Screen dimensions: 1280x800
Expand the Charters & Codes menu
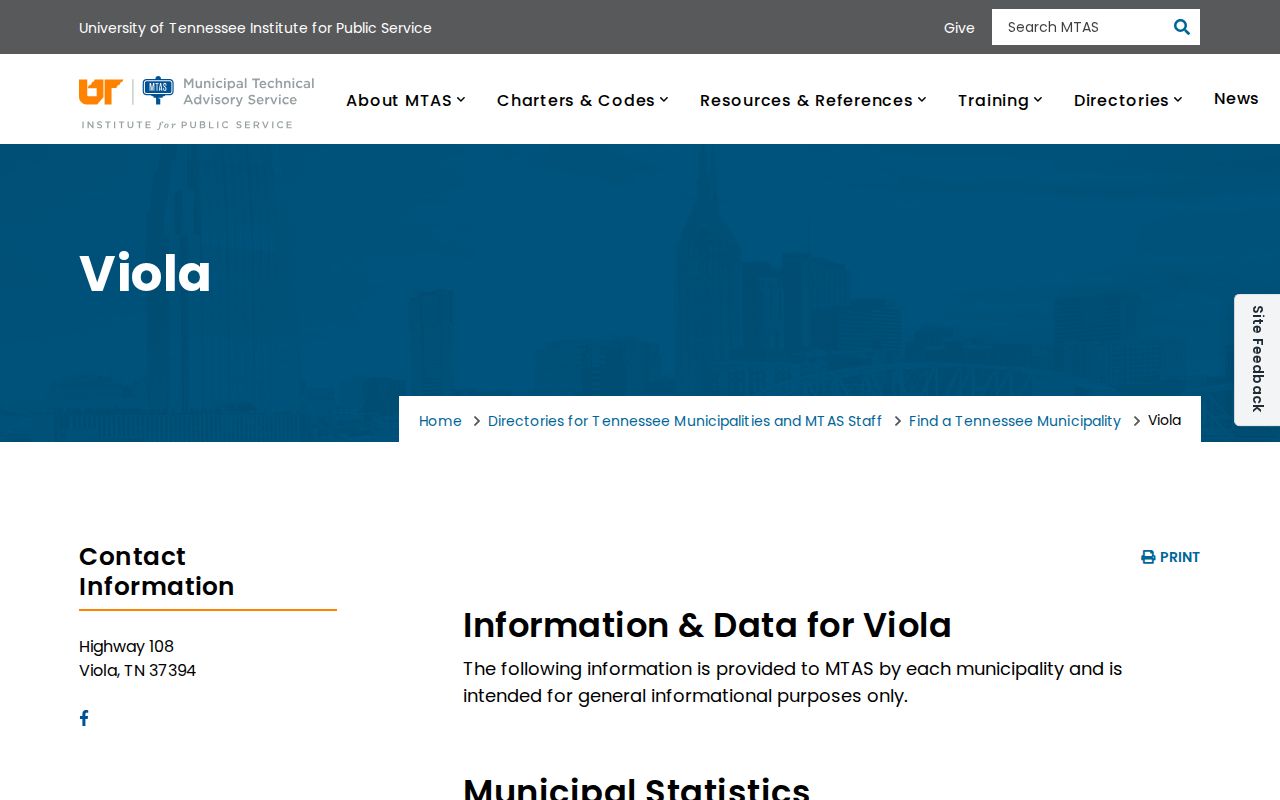[x=583, y=100]
